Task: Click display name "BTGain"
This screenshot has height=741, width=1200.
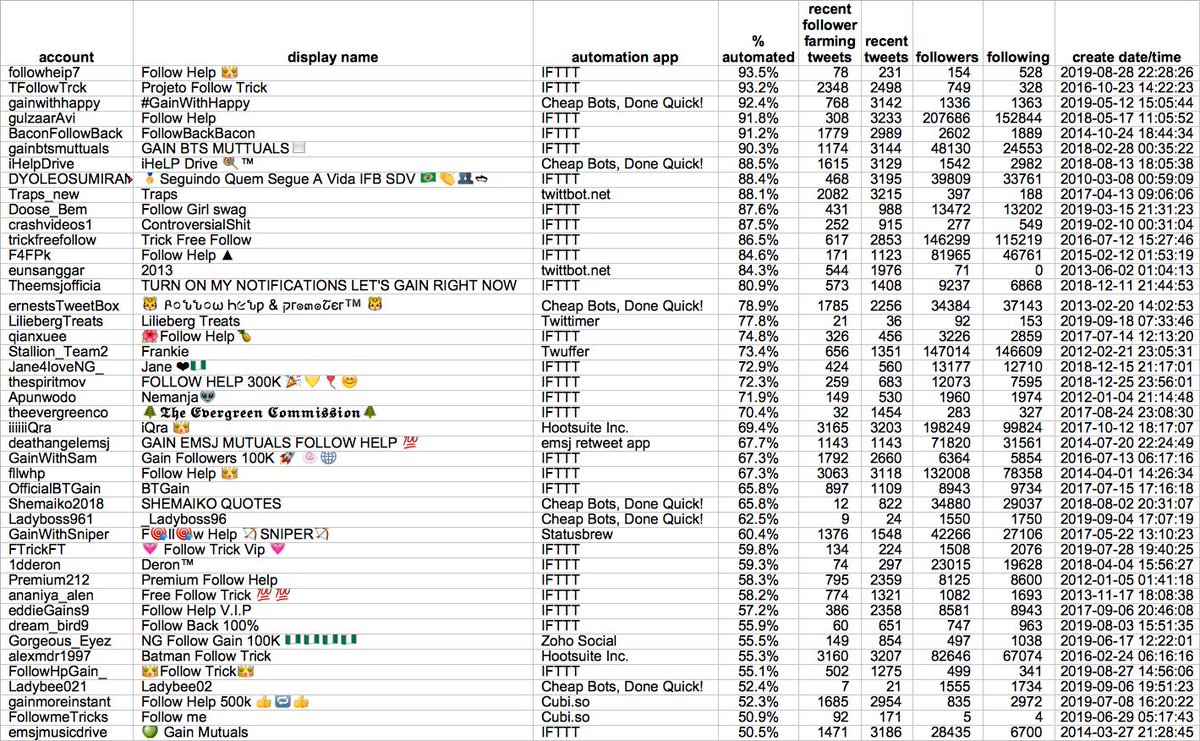Action: [163, 488]
